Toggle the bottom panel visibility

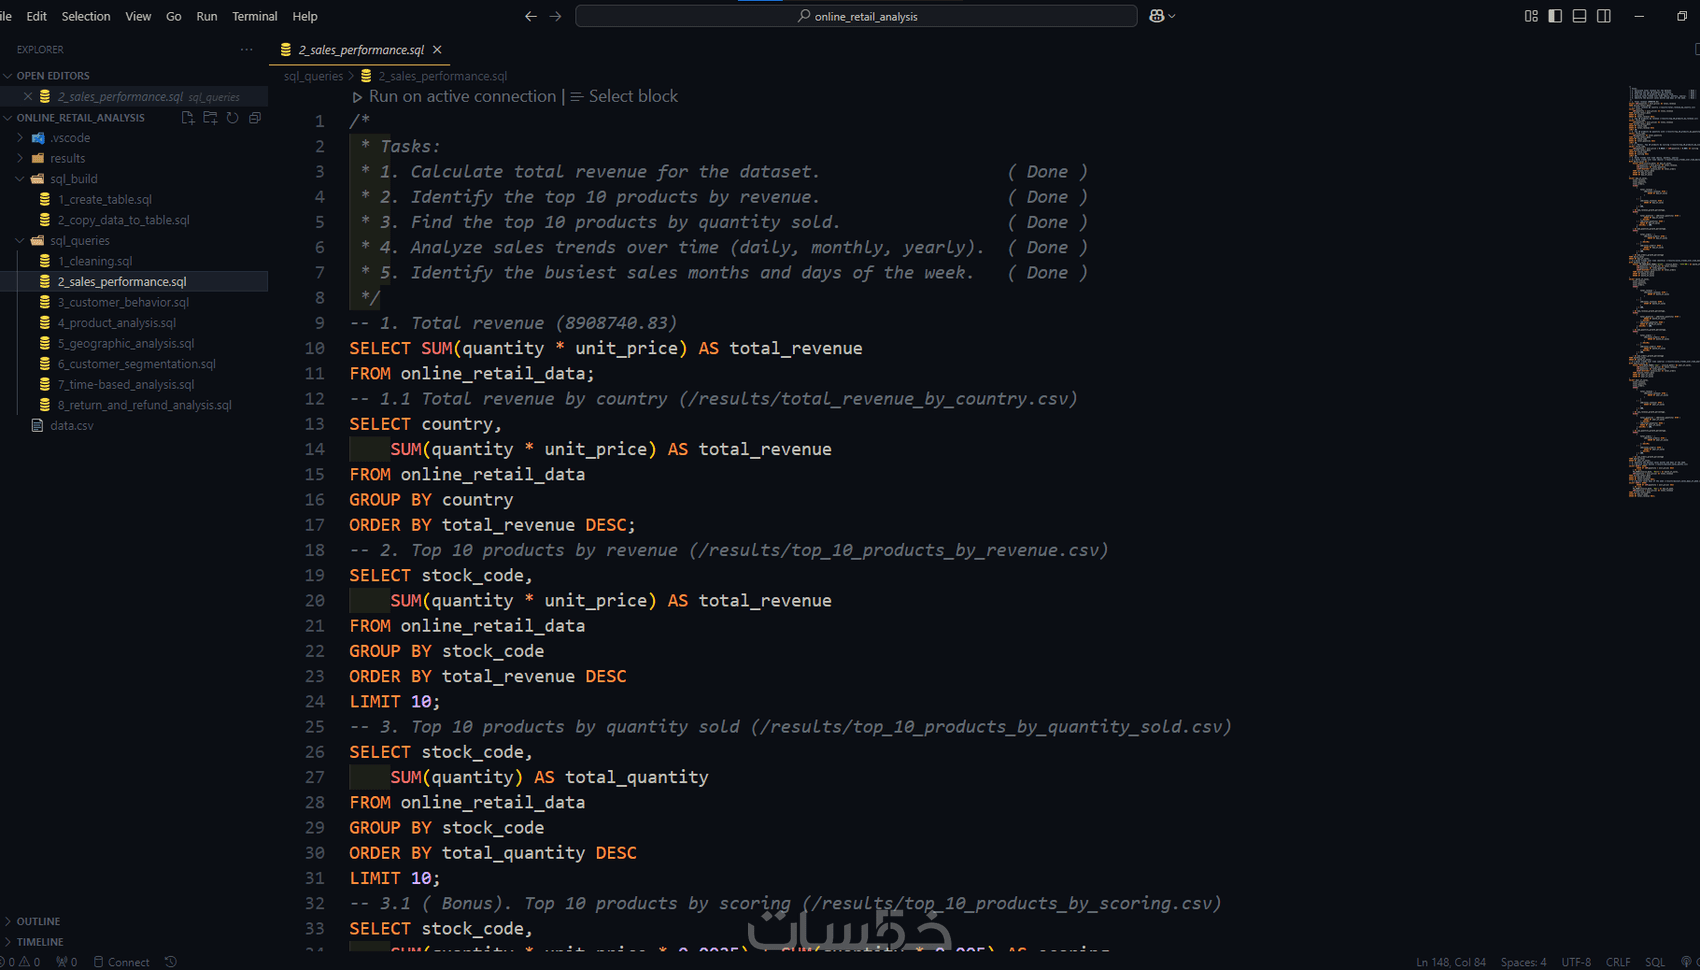1580,16
